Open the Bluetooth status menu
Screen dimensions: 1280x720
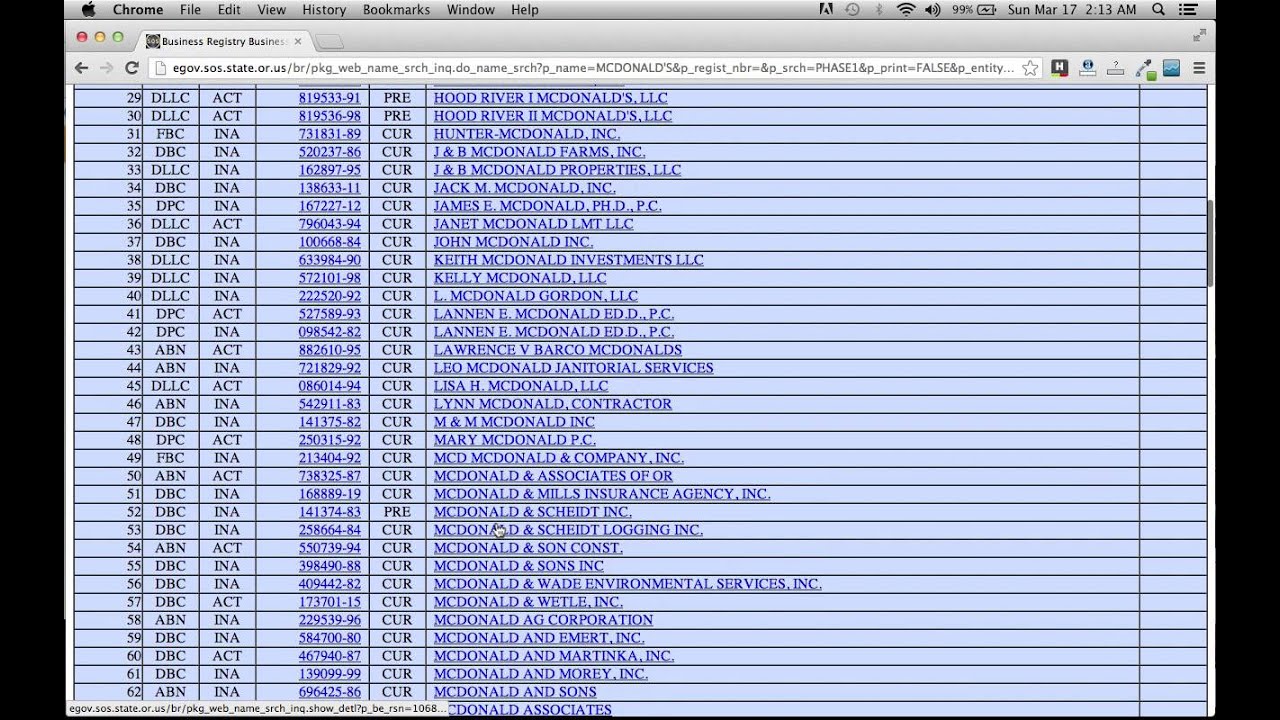(880, 9)
